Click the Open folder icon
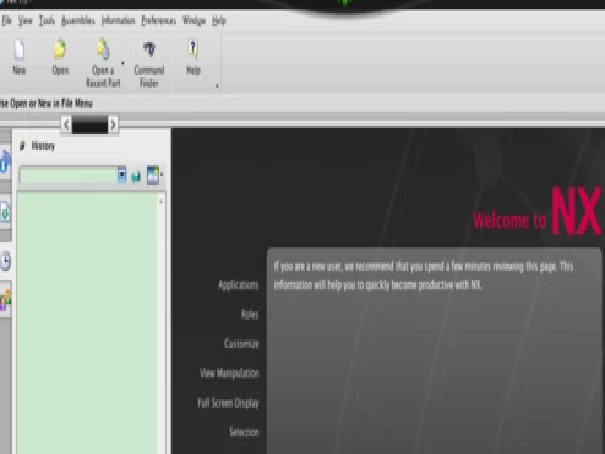The height and width of the screenshot is (454, 605). (60, 49)
